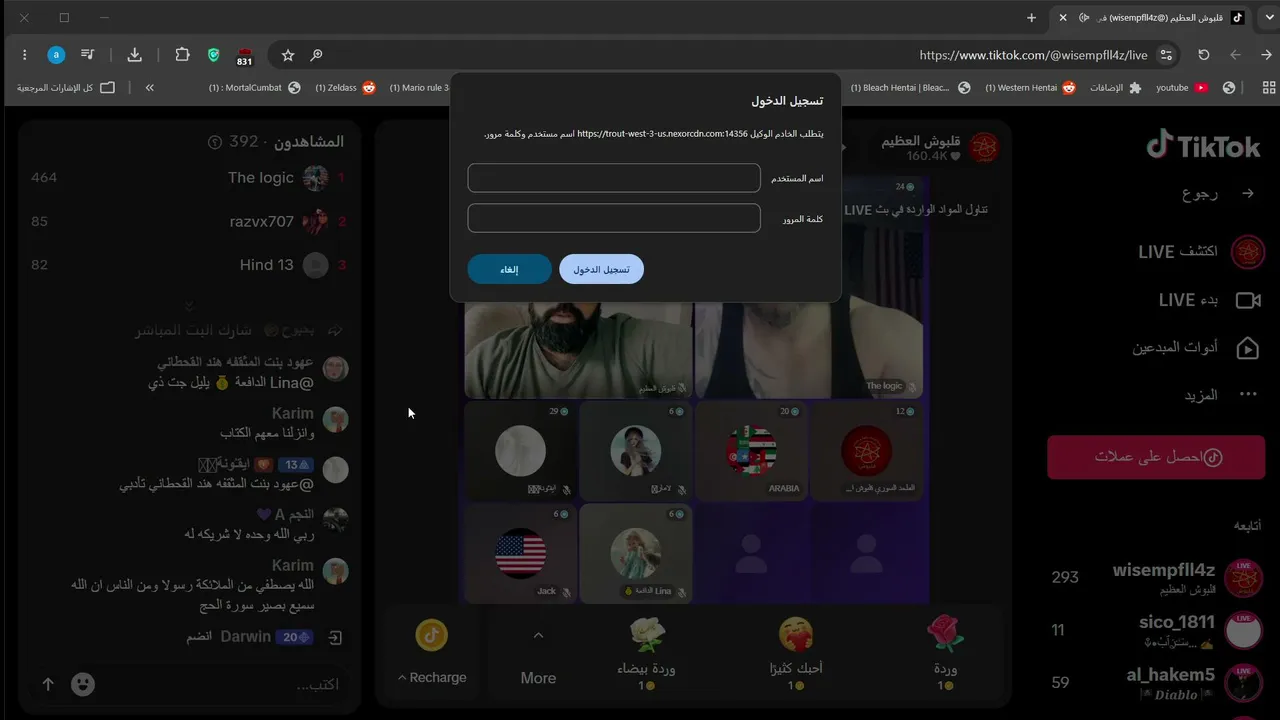Open المزيد more options in sidebar
The image size is (1280, 720).
click(x=1220, y=395)
